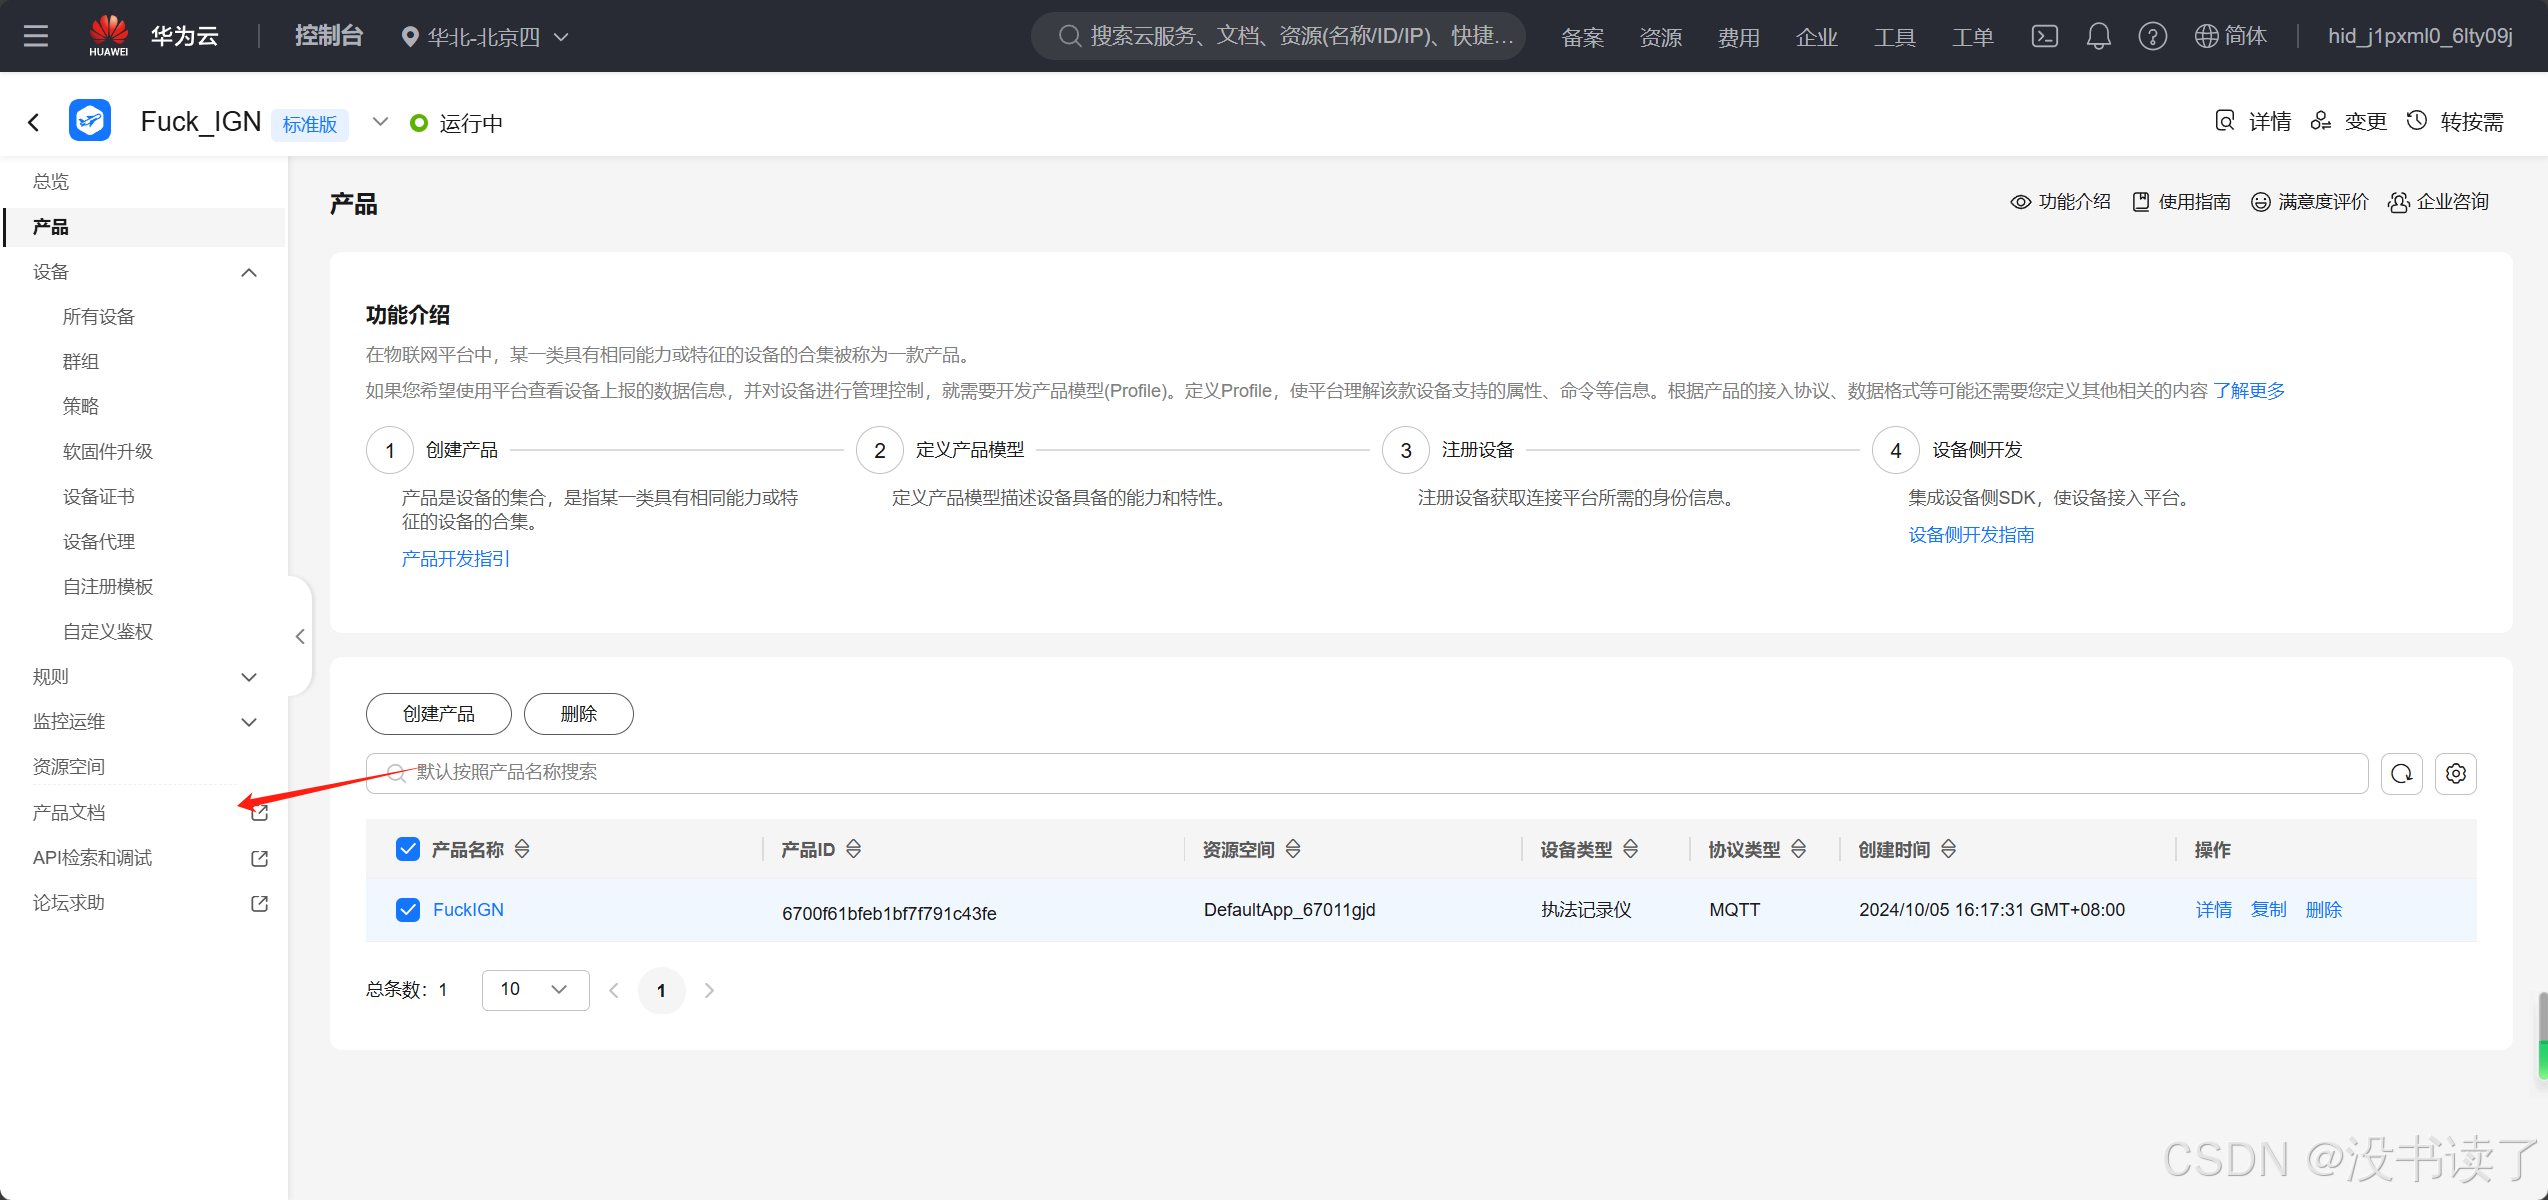Open the 费用 top menu
Image resolution: width=2548 pixels, height=1200 pixels.
[x=1738, y=37]
